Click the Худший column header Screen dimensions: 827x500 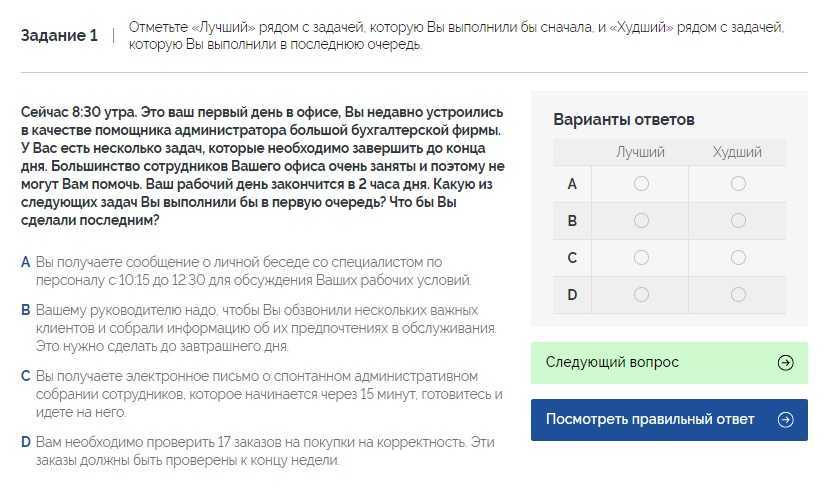[738, 152]
